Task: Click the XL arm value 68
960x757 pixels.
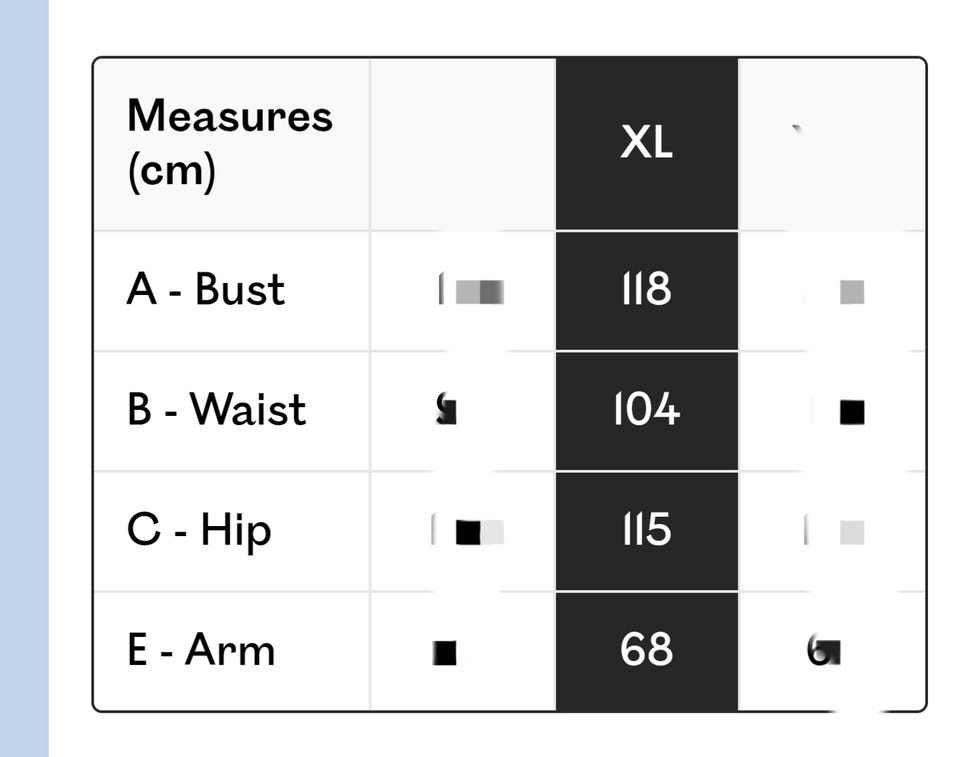Action: [646, 650]
